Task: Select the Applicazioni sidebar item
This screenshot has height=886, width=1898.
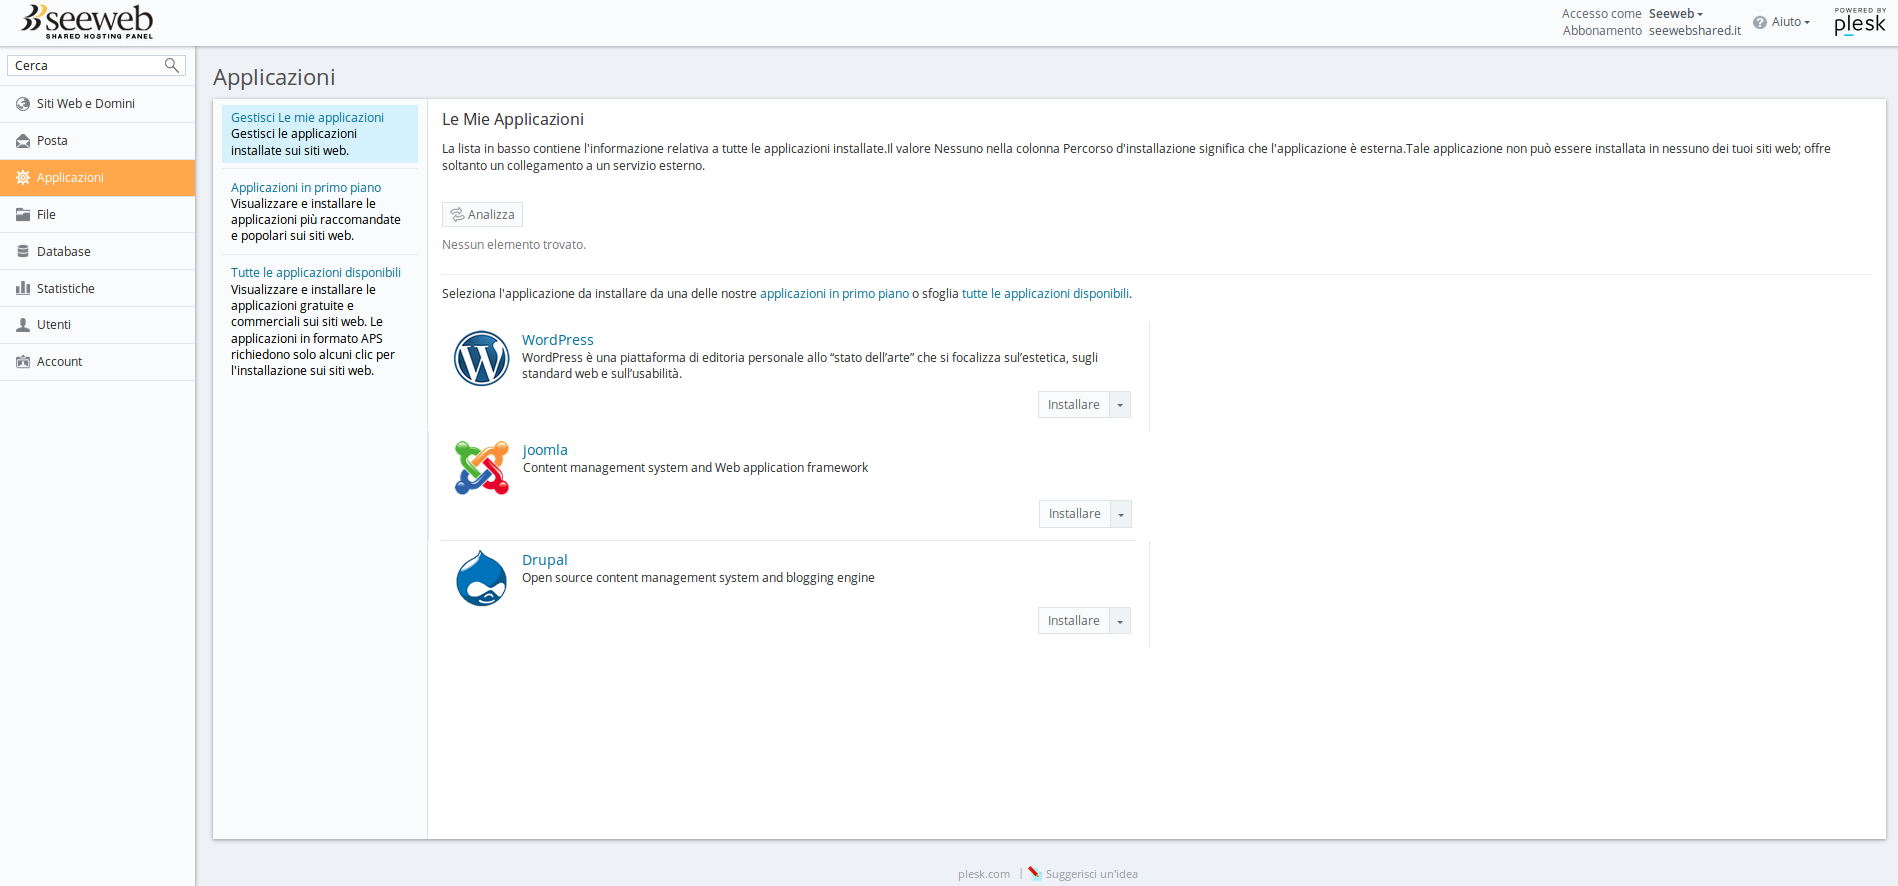Action: click(x=98, y=178)
